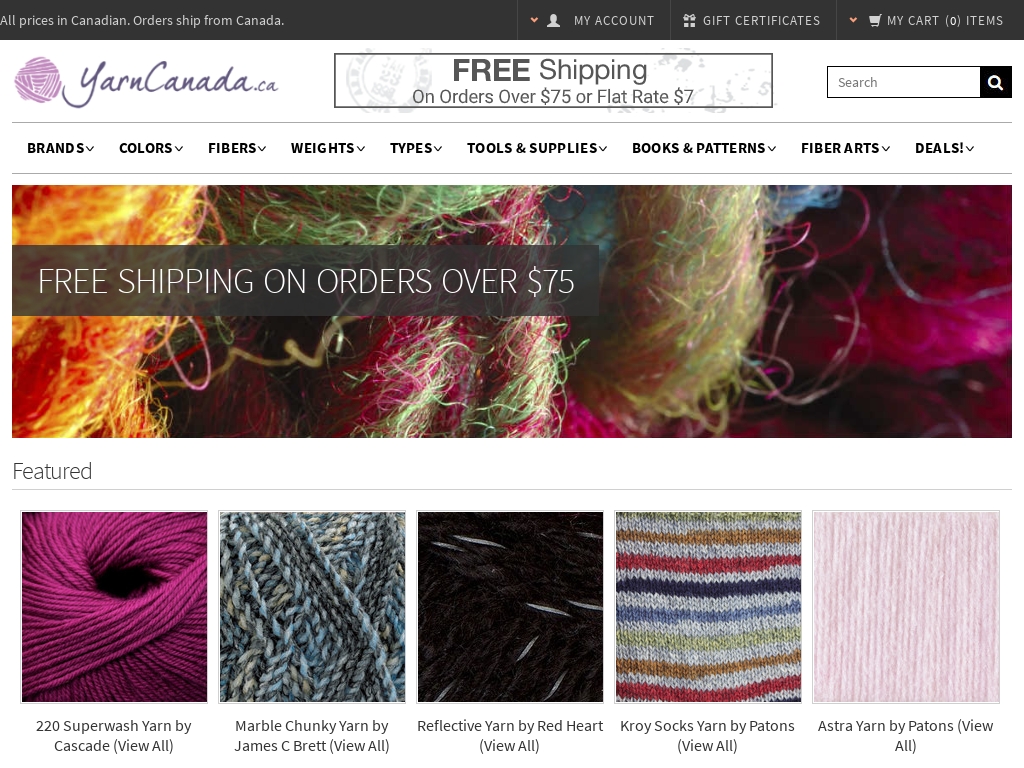Open the Brands dropdown menu
This screenshot has height=768, width=1024.
[x=61, y=148]
